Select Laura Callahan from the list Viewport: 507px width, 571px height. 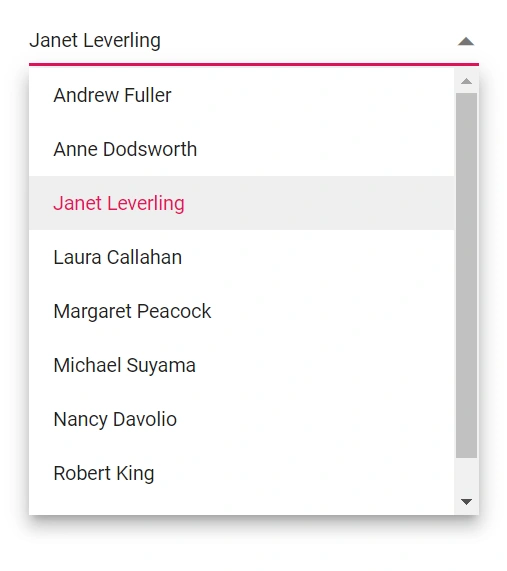pos(241,257)
